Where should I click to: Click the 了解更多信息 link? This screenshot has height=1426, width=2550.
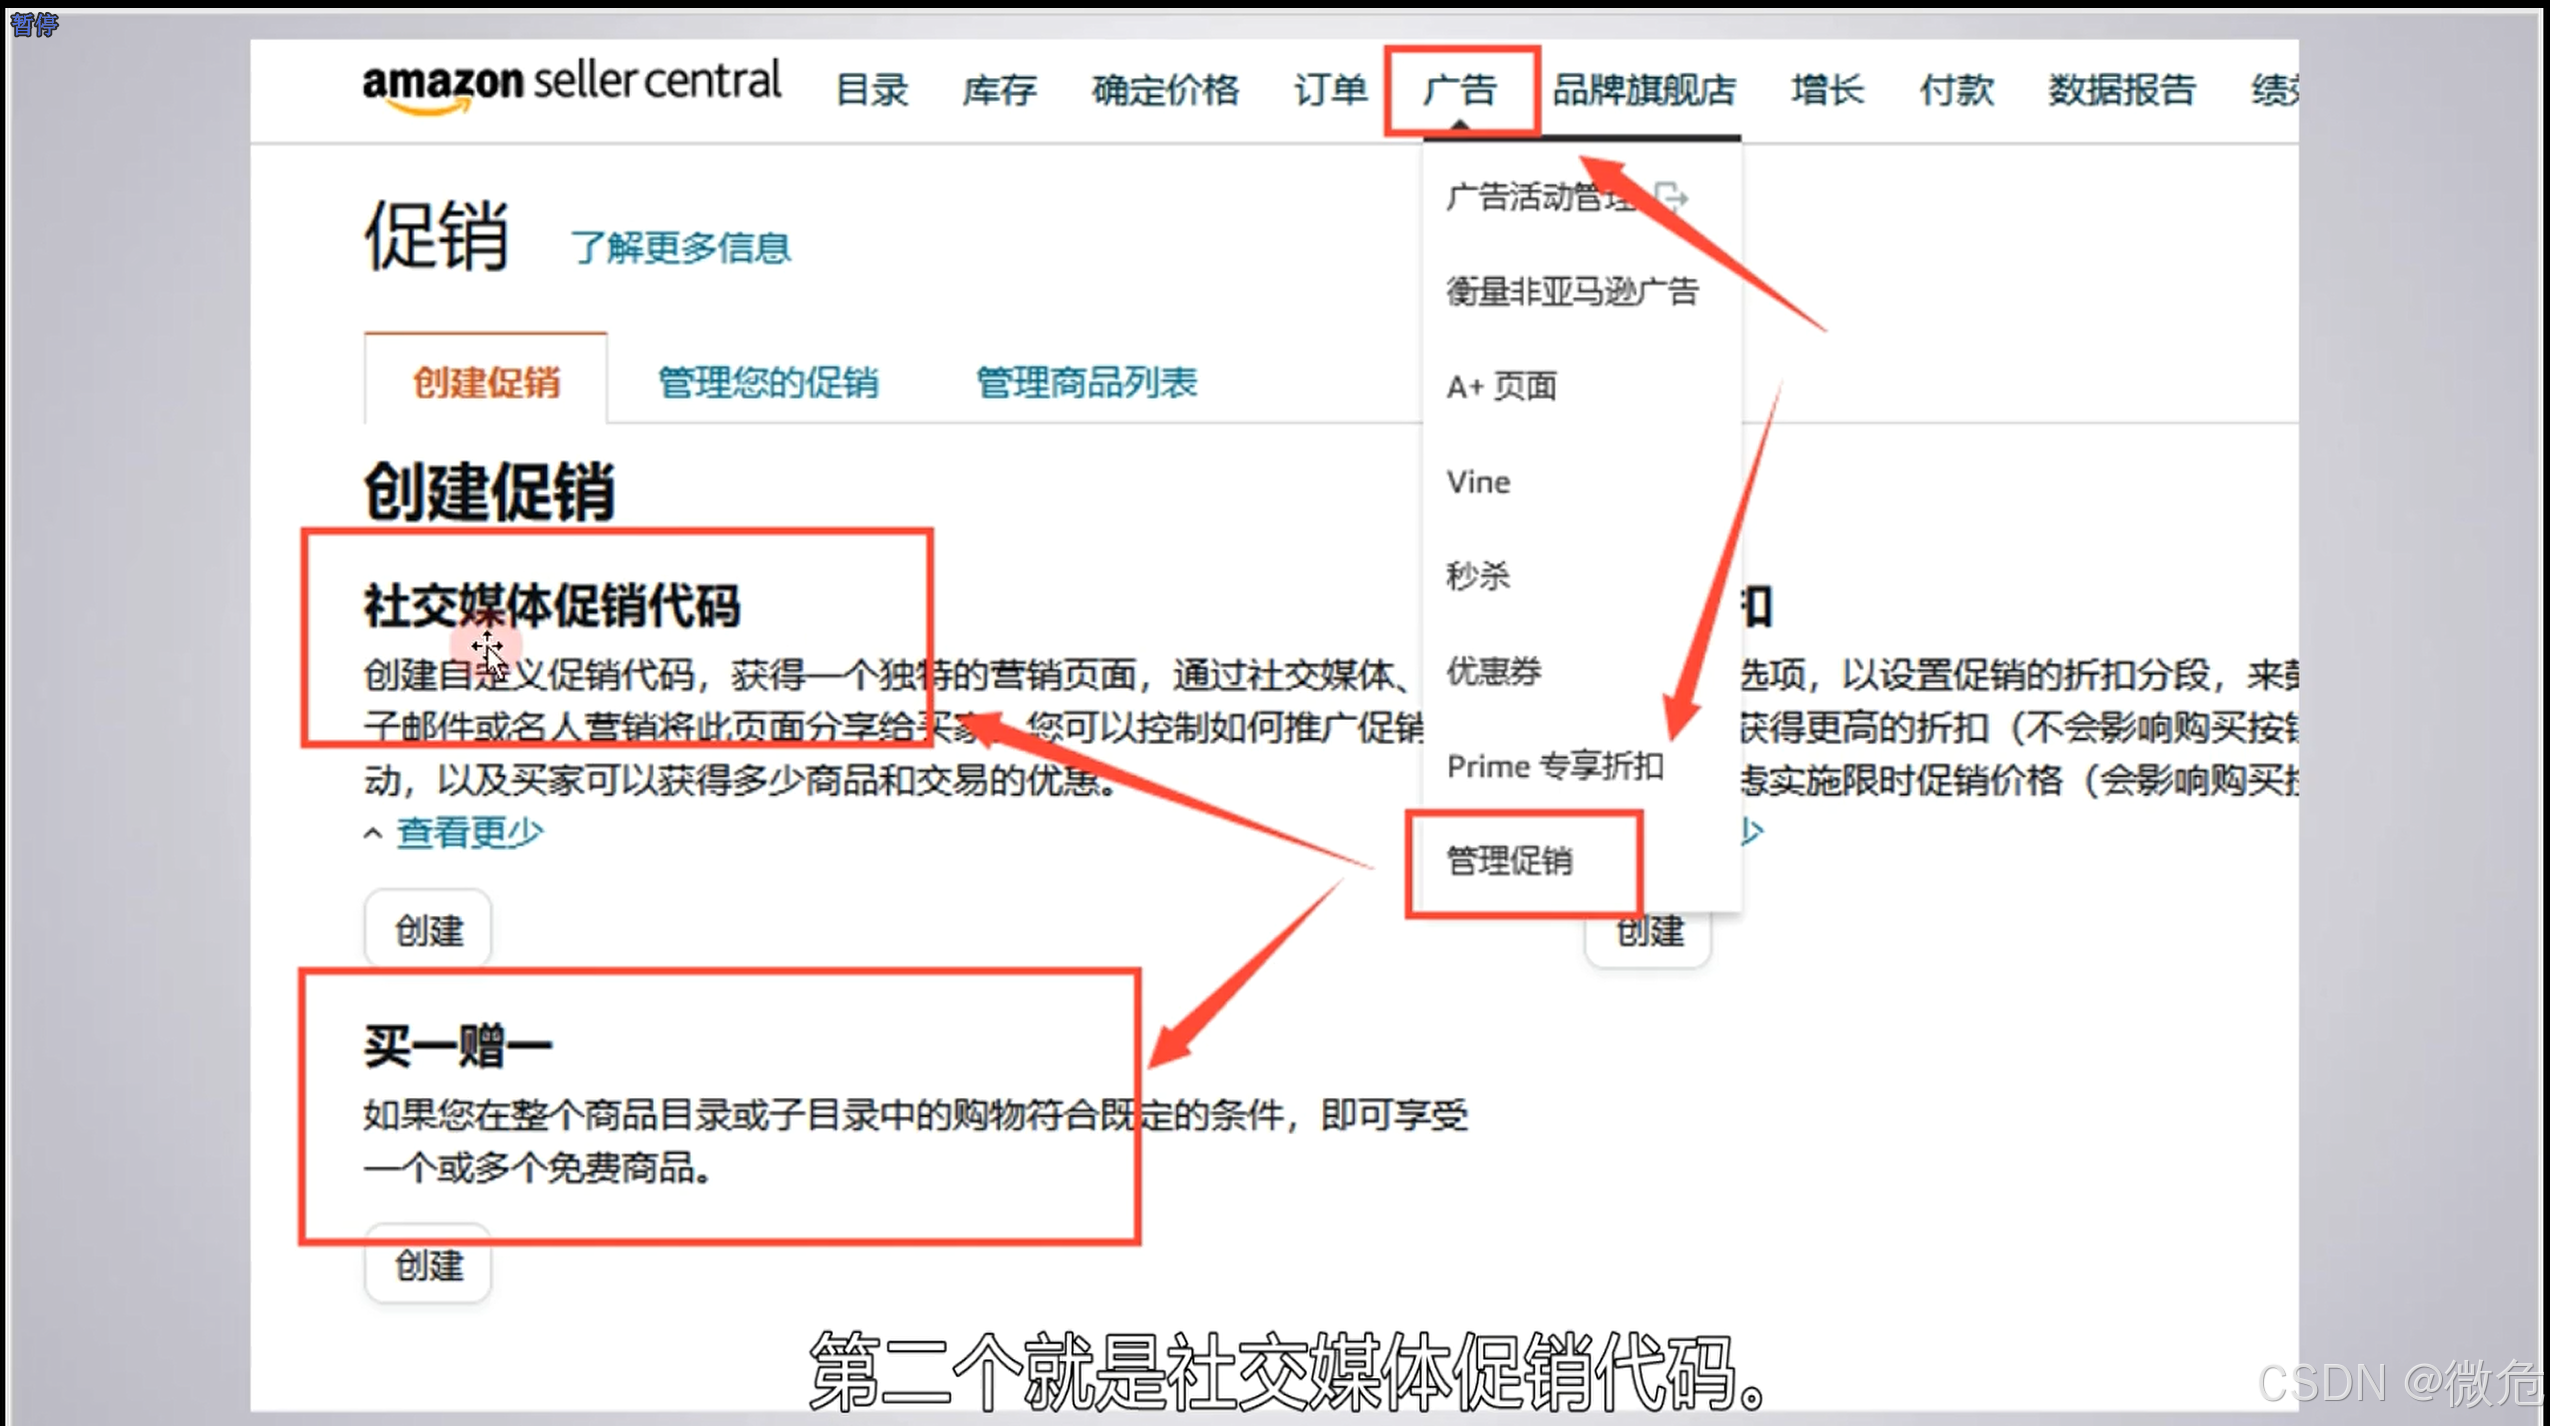(680, 247)
